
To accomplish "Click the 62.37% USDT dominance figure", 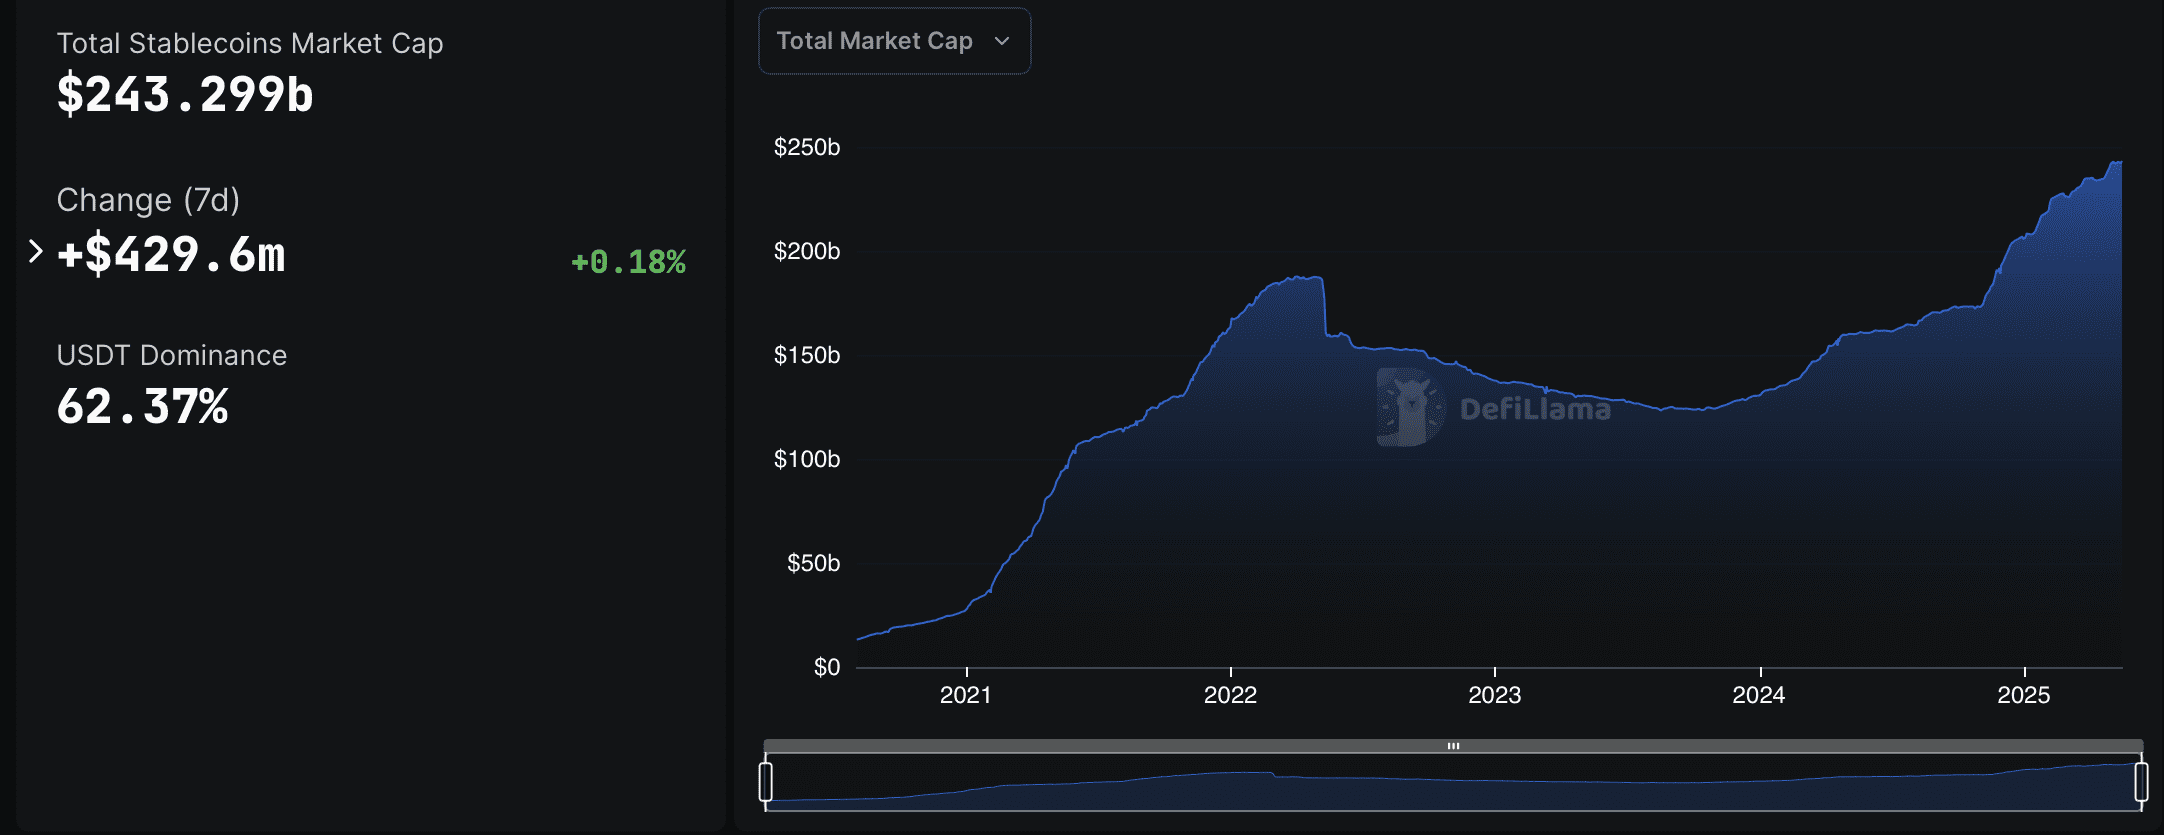I will tap(143, 407).
